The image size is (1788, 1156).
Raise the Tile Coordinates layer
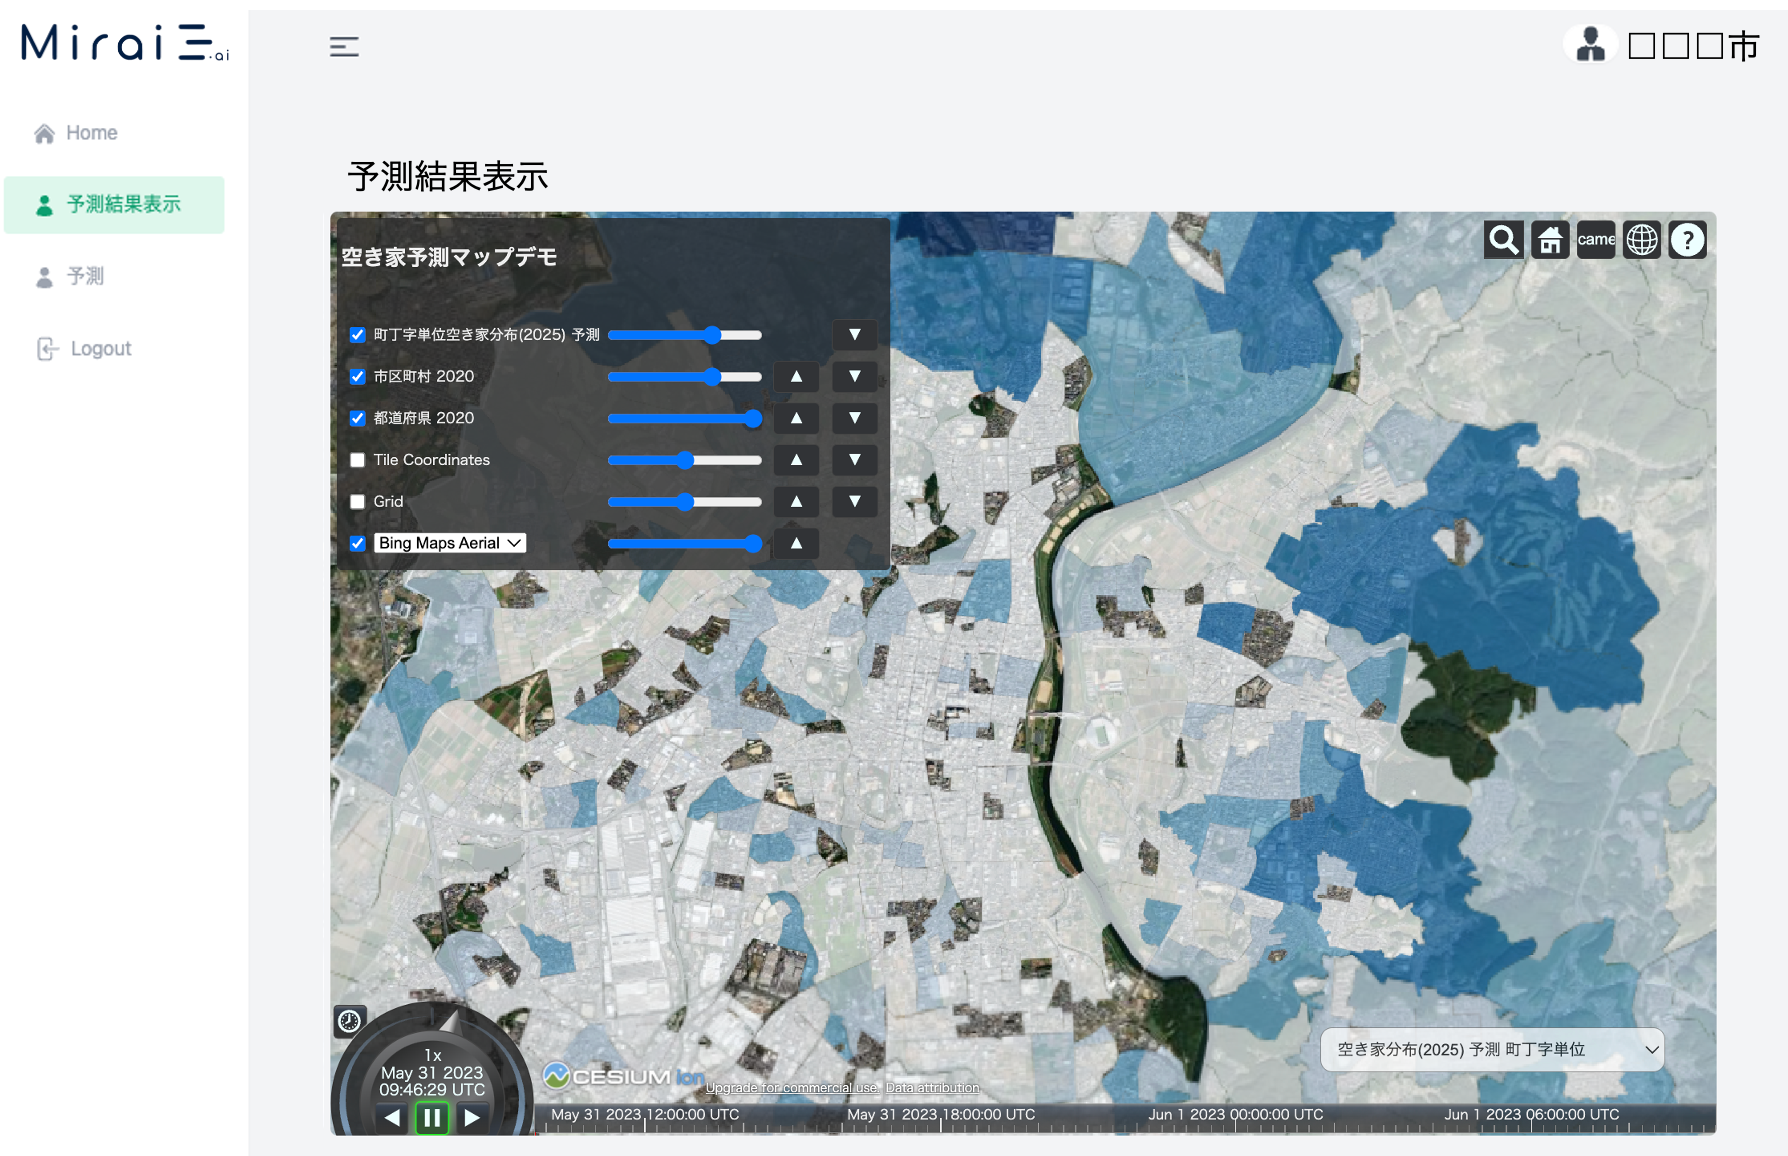tap(797, 460)
